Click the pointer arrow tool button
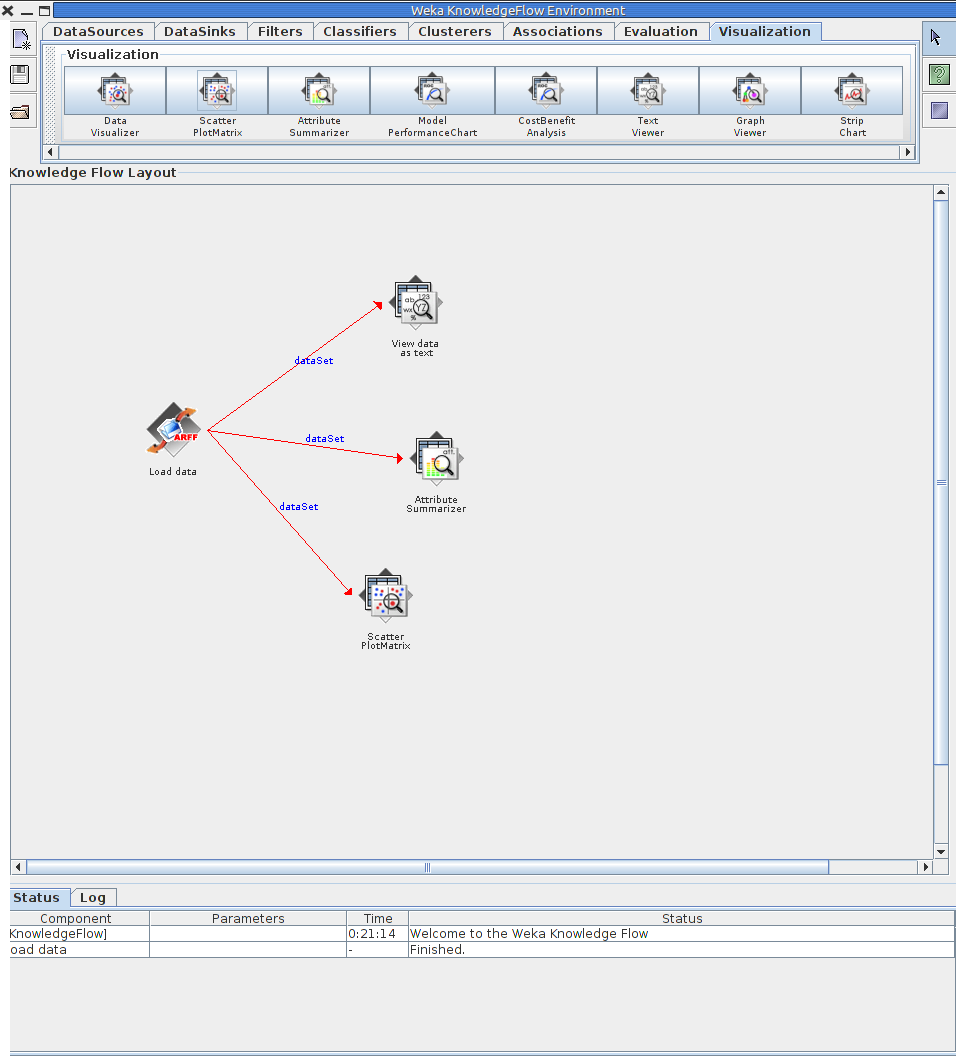This screenshot has width=956, height=1056. click(938, 38)
